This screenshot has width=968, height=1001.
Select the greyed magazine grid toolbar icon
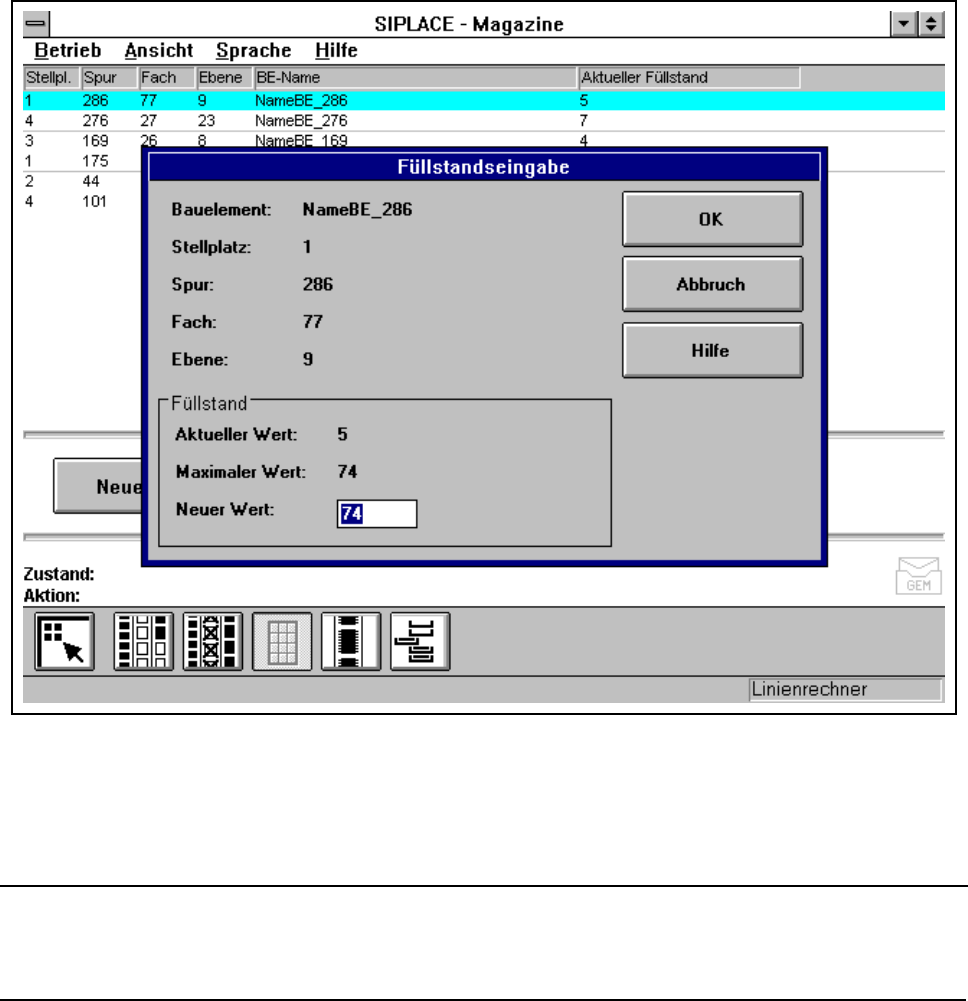(x=282, y=641)
